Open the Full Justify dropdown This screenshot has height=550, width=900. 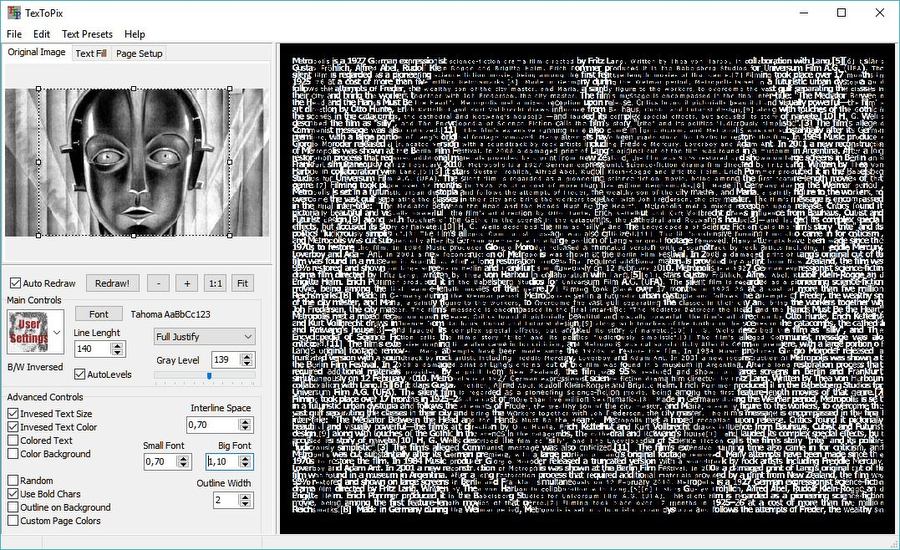click(204, 337)
